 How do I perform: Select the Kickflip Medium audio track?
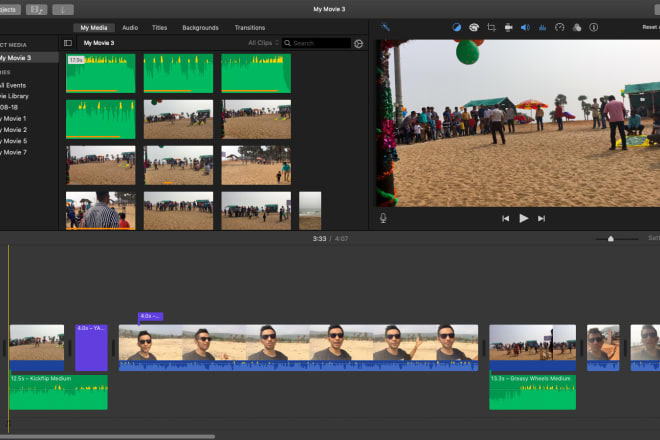click(x=59, y=392)
